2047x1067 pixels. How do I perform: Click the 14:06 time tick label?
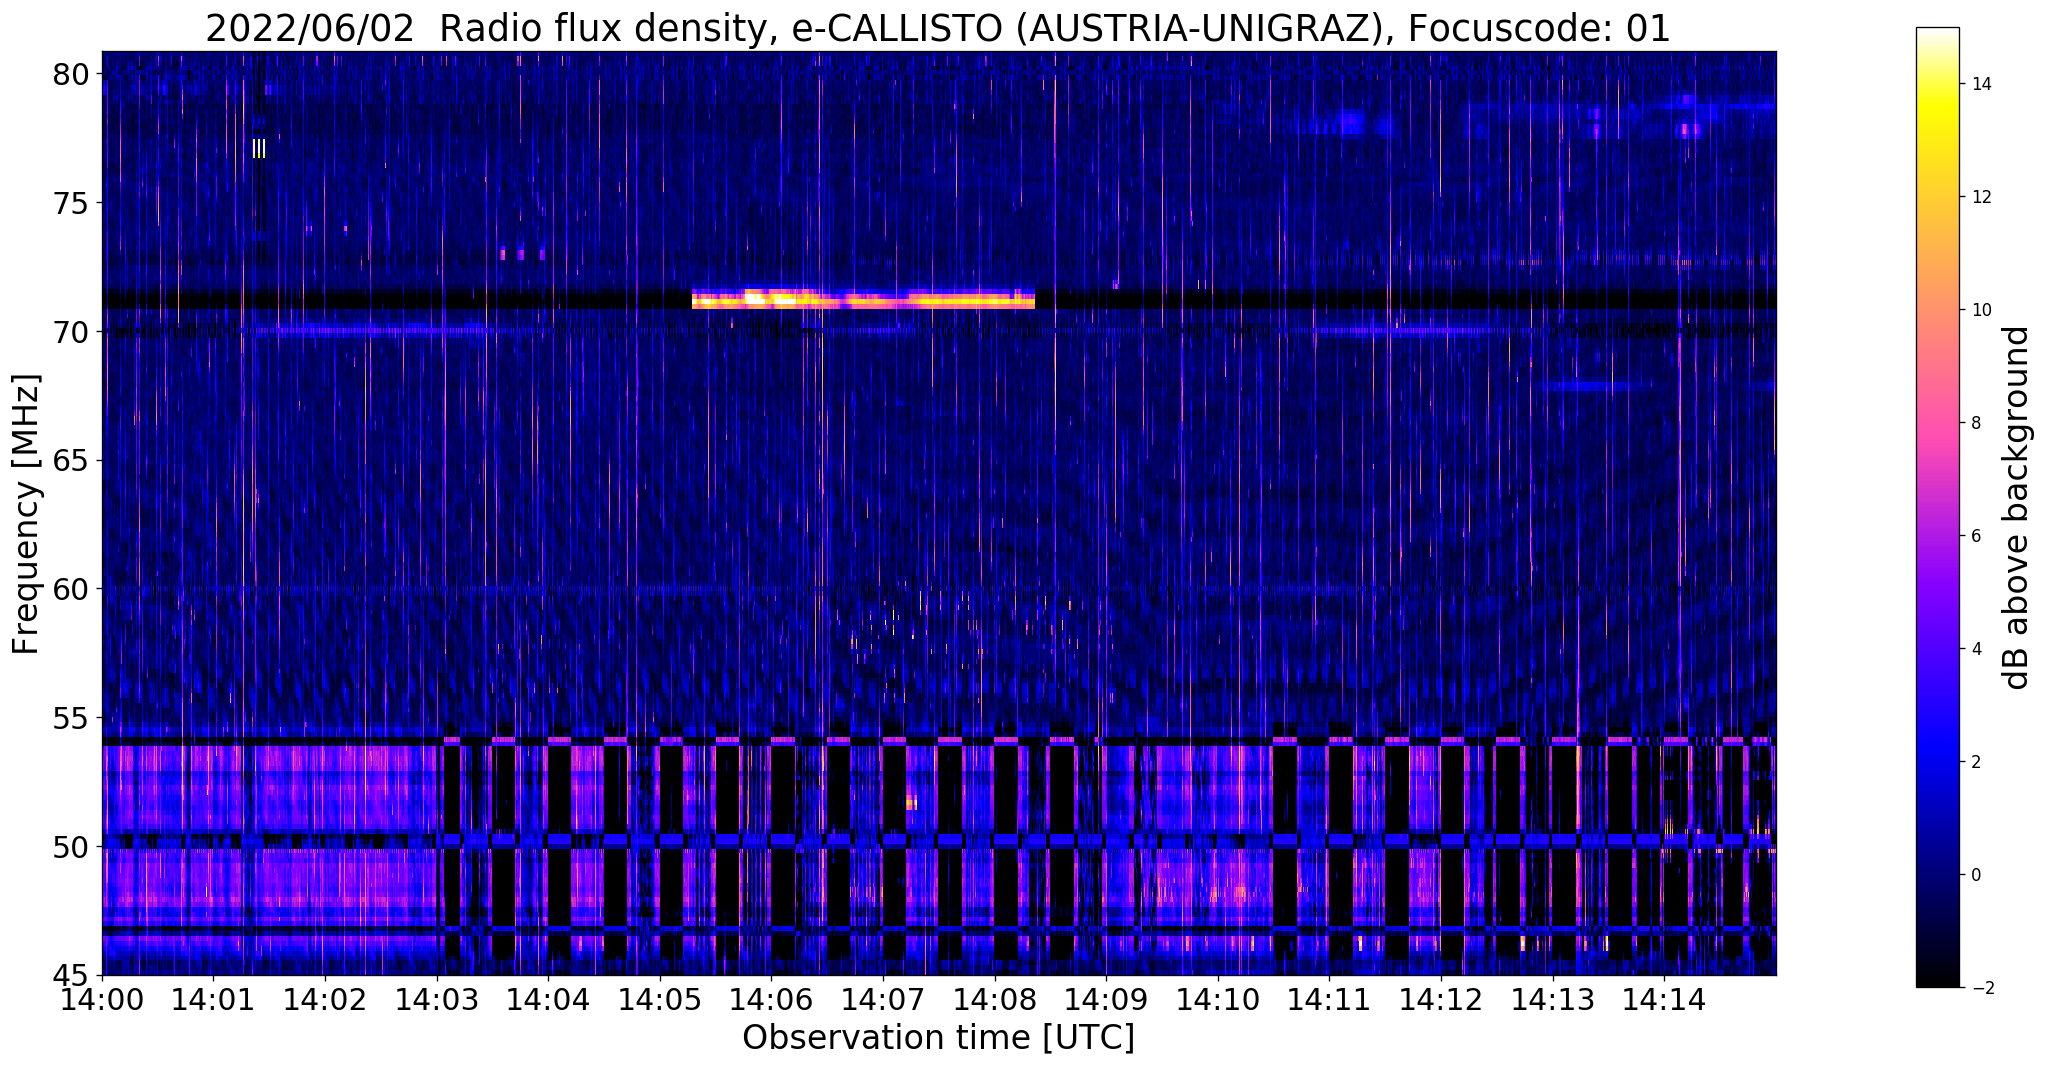771,999
